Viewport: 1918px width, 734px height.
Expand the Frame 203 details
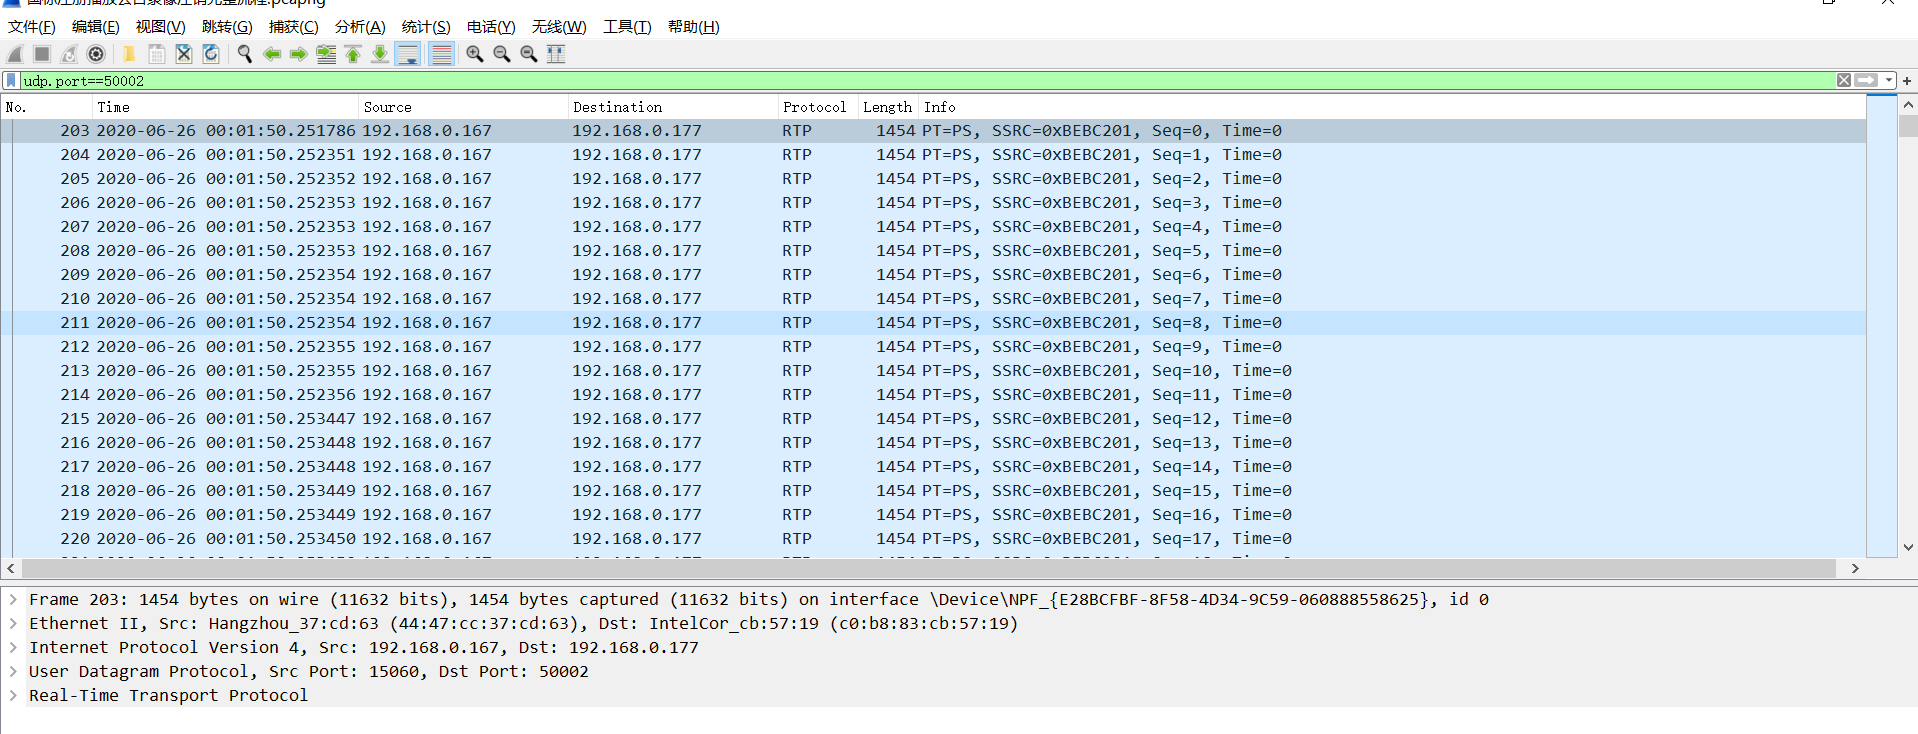(13, 599)
